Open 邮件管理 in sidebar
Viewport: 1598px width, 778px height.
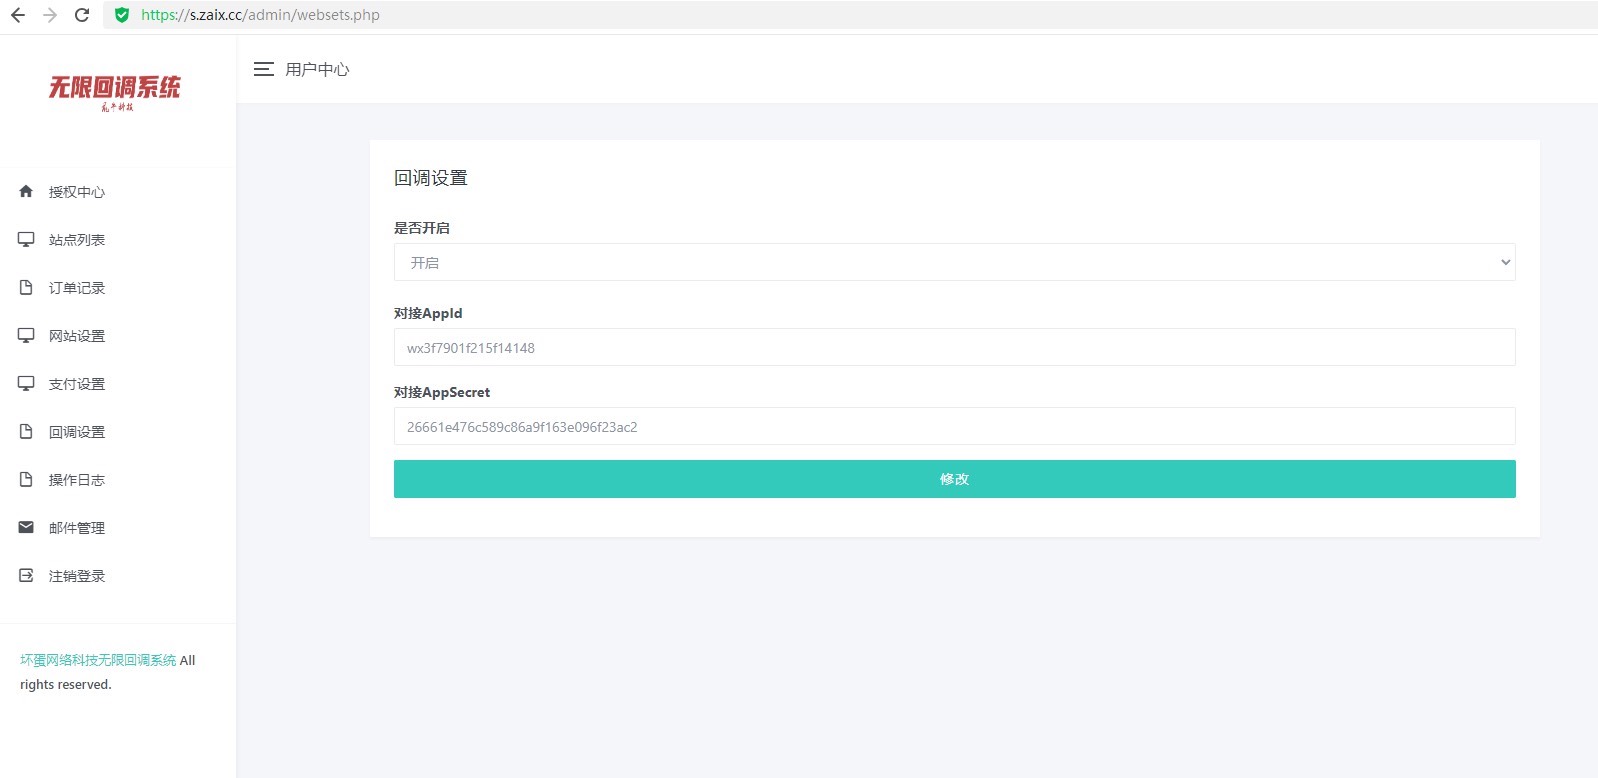pyautogui.click(x=77, y=528)
